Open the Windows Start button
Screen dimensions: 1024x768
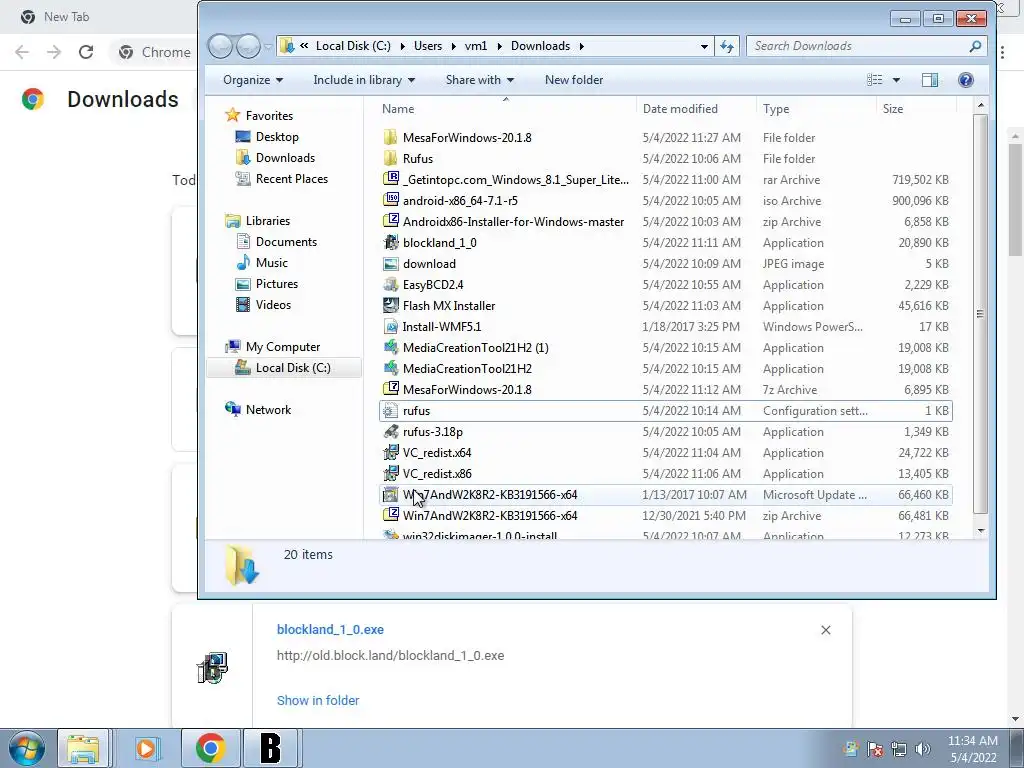(27, 748)
